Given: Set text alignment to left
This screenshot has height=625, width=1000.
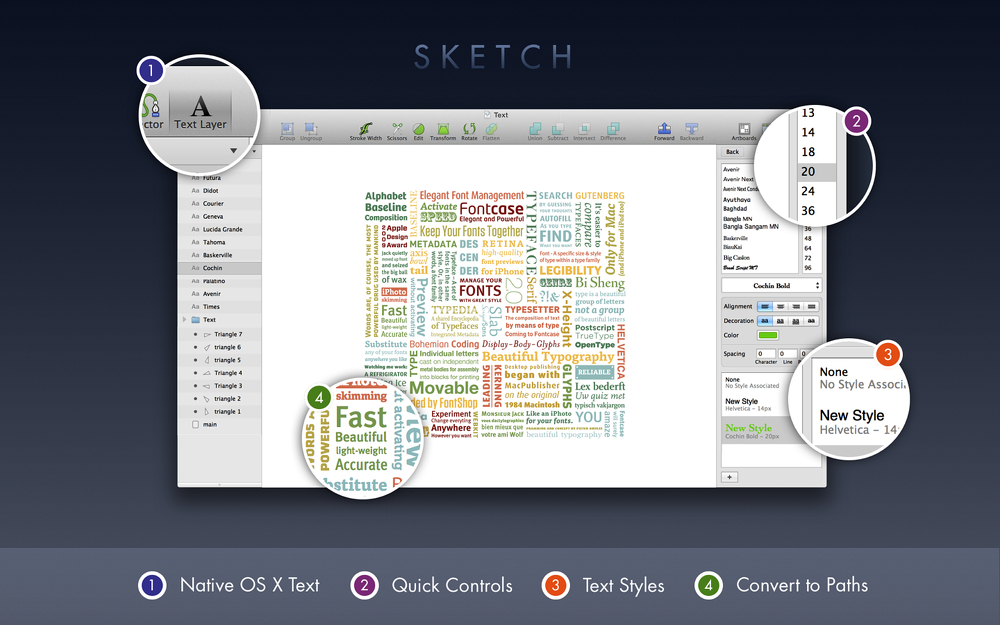Looking at the screenshot, I should point(765,307).
